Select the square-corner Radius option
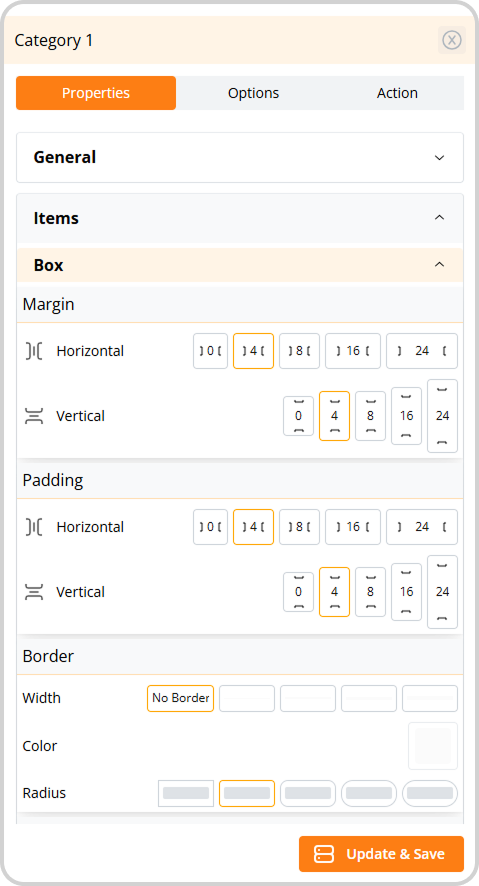The height and width of the screenshot is (886, 479). tap(186, 793)
